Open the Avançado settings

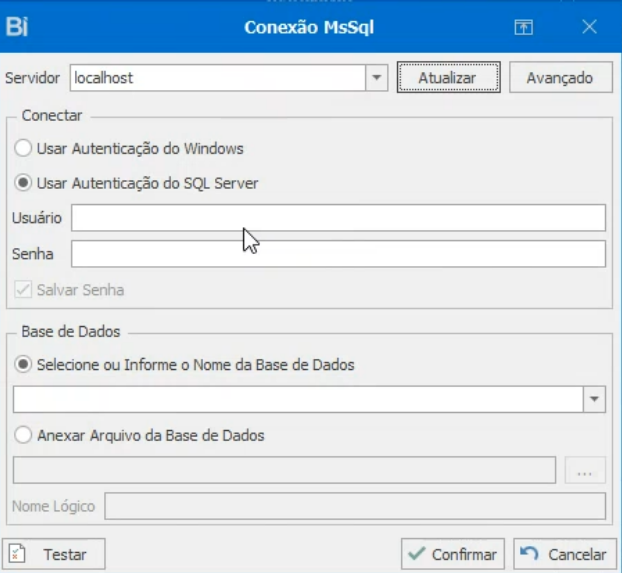point(560,77)
